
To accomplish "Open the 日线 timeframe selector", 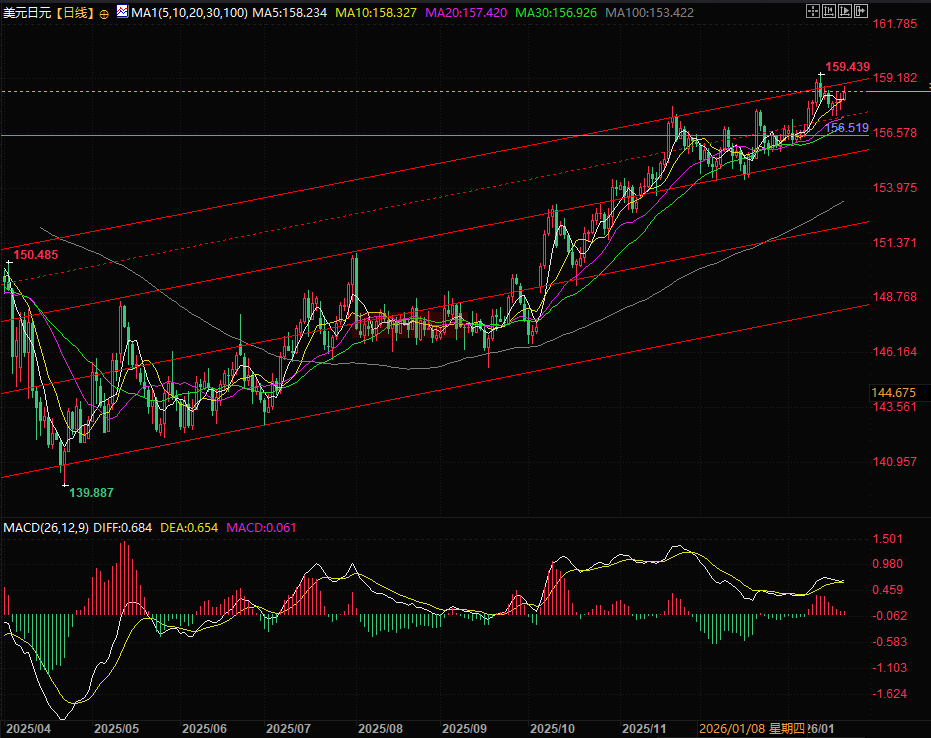I will click(75, 12).
